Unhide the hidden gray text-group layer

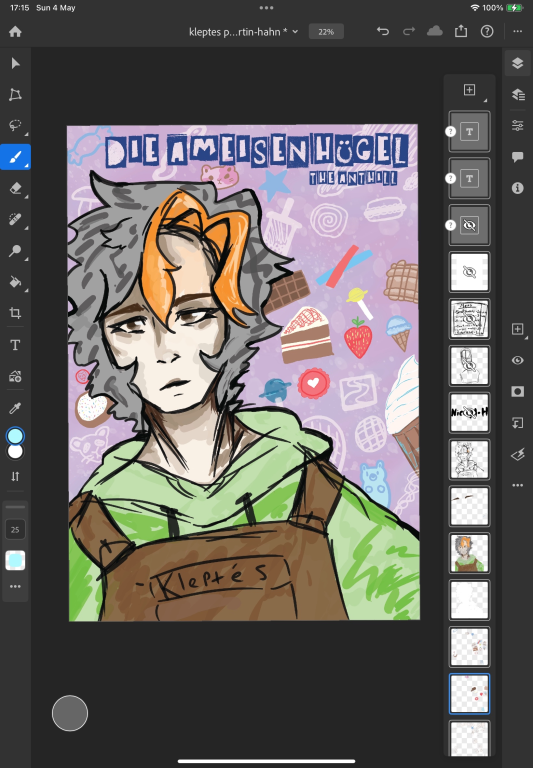point(469,225)
